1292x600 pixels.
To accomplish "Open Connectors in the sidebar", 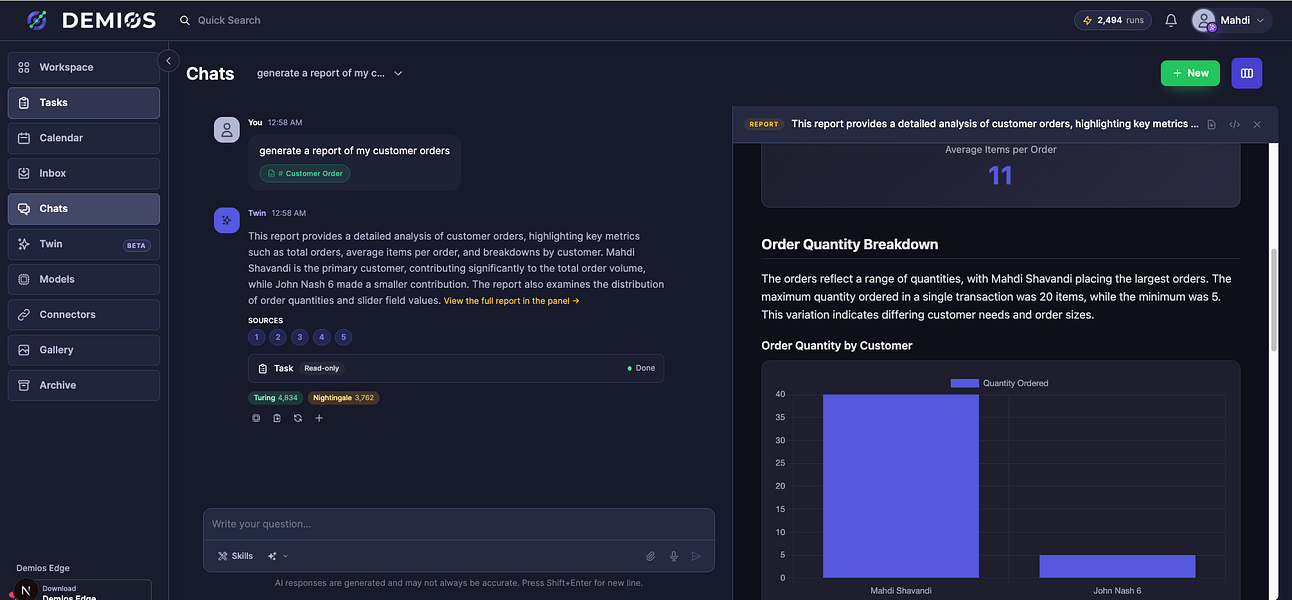I will pos(84,314).
